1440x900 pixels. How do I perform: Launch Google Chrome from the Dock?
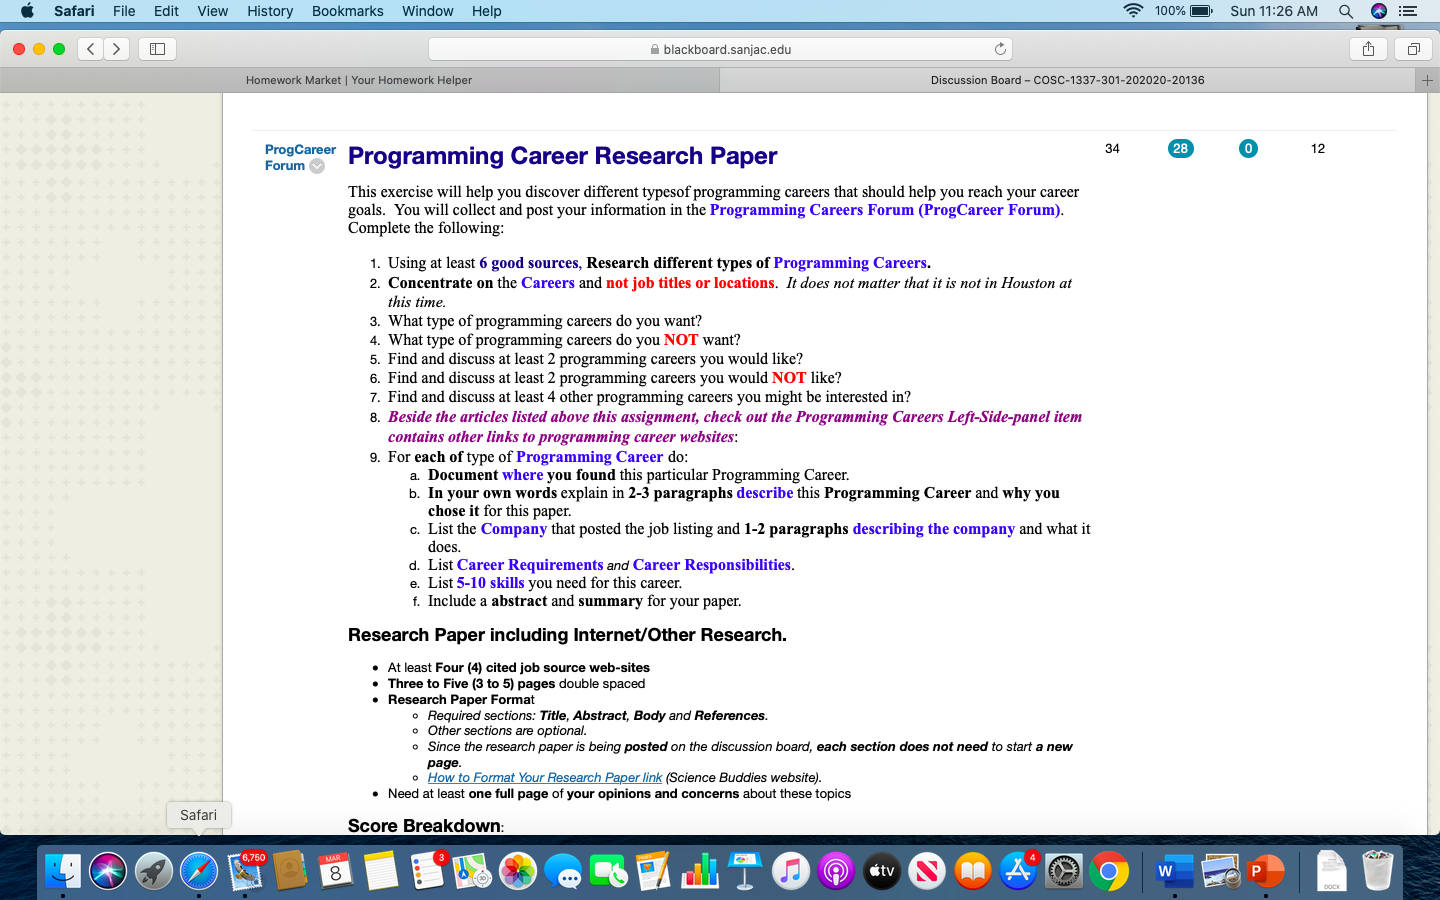[x=1109, y=872]
